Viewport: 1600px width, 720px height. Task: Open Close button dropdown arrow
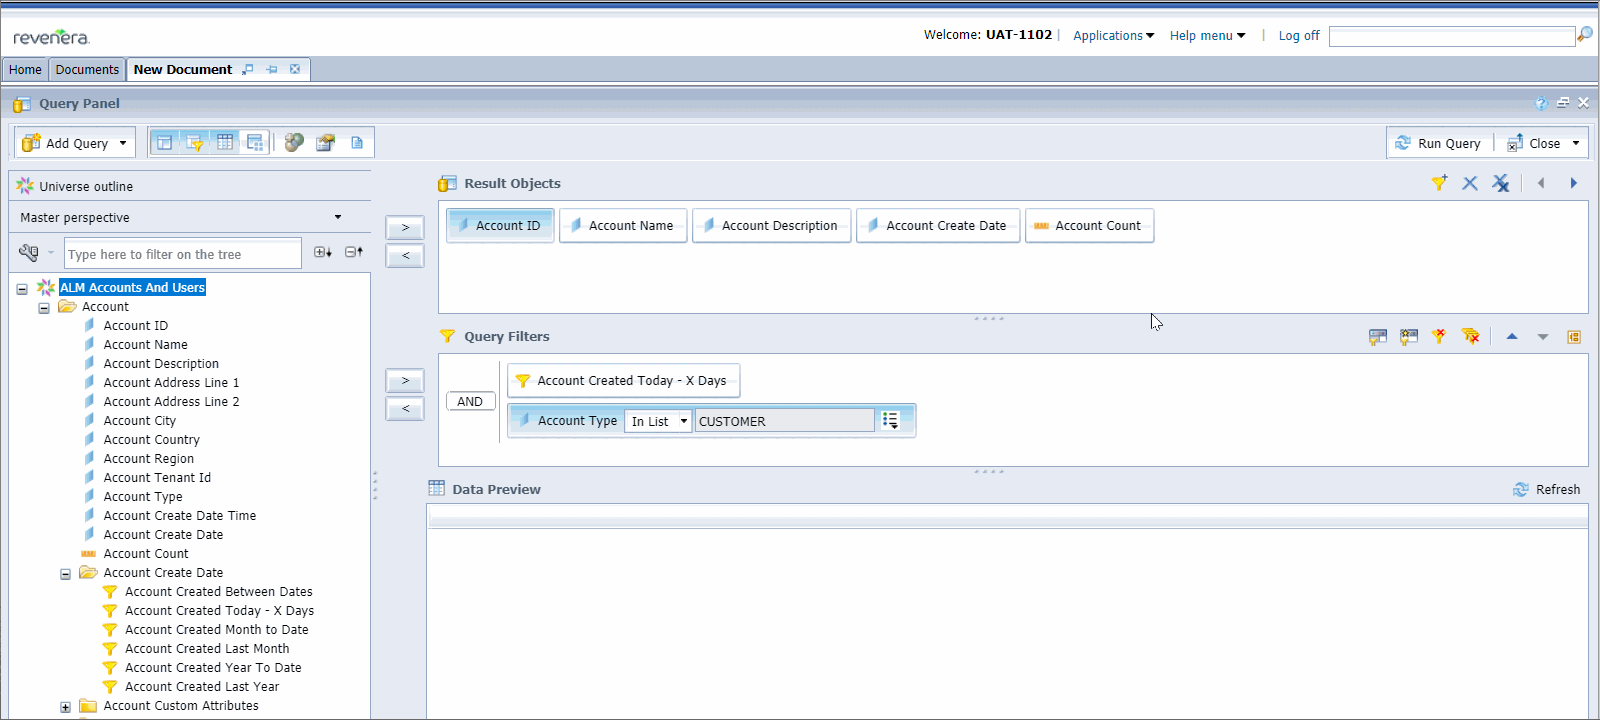(x=1576, y=143)
